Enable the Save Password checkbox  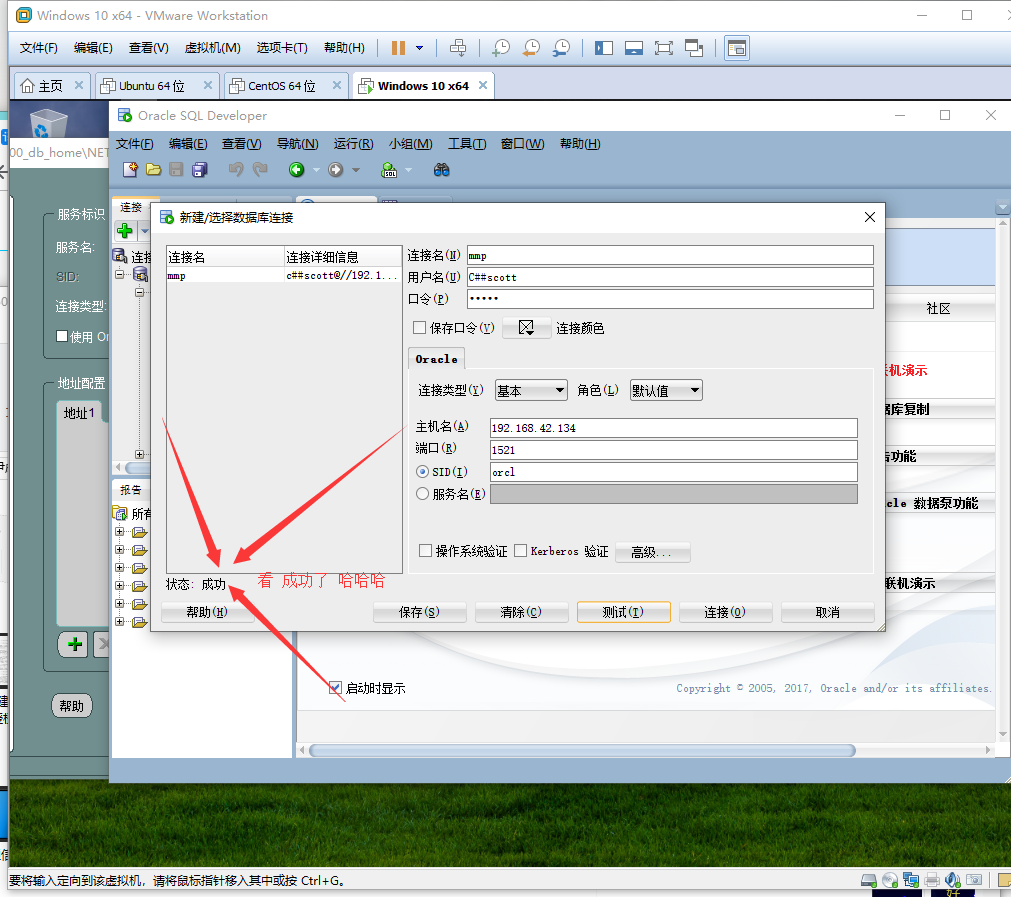(x=419, y=328)
